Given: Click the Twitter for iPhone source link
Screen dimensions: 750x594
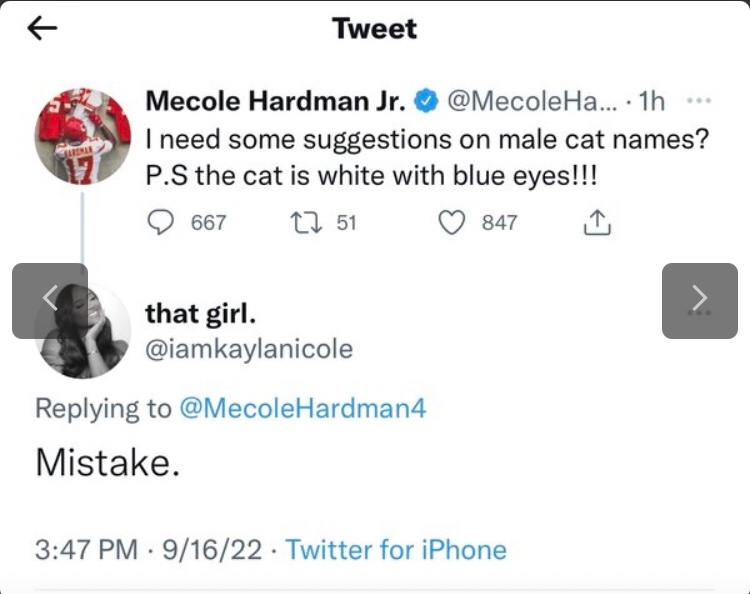Looking at the screenshot, I should coord(396,549).
